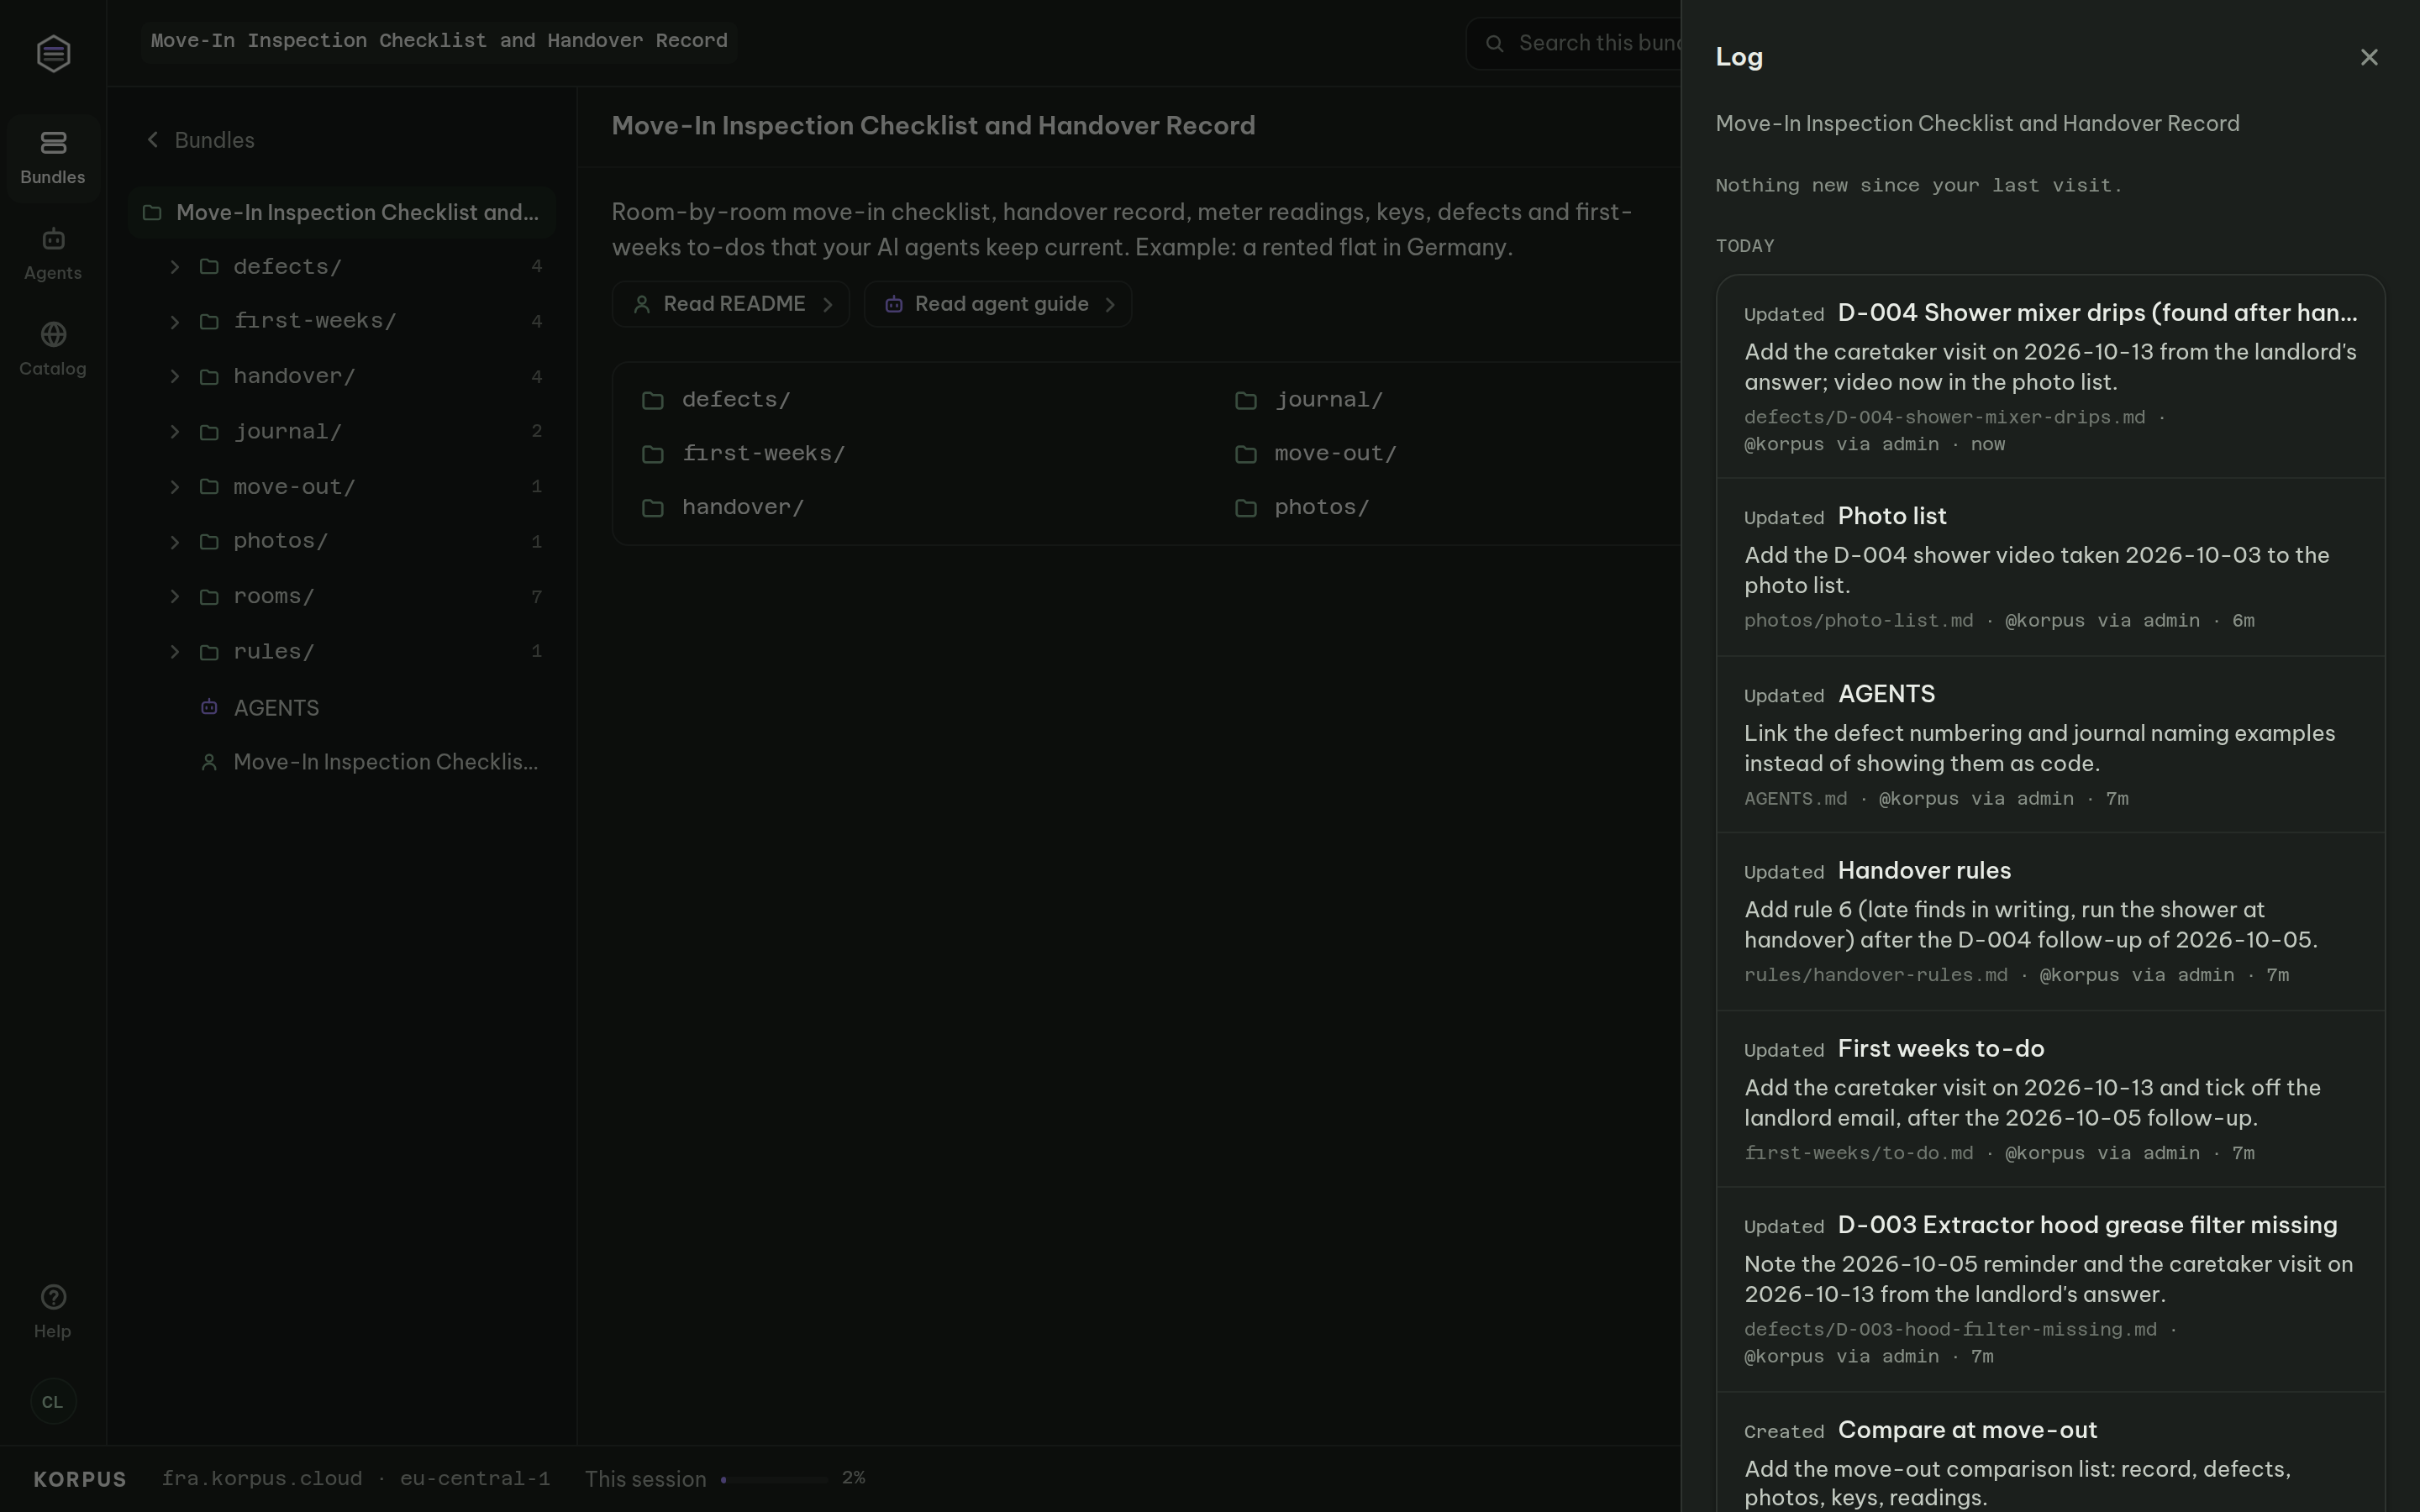This screenshot has height=1512, width=2420.
Task: Open photos/ folder card in main pane
Action: 1301,508
